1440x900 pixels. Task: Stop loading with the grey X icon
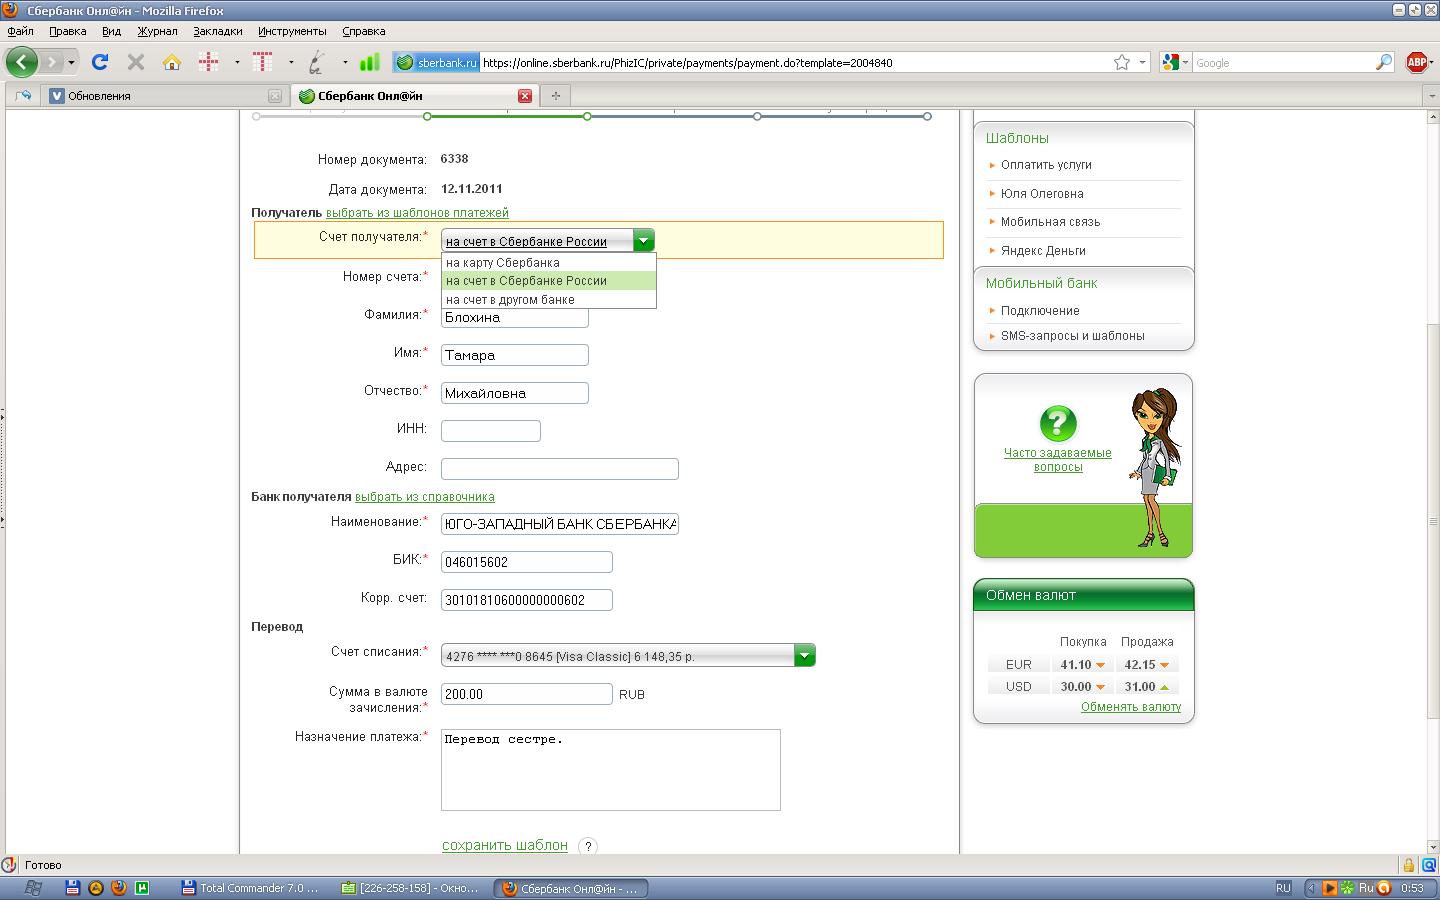click(x=136, y=62)
